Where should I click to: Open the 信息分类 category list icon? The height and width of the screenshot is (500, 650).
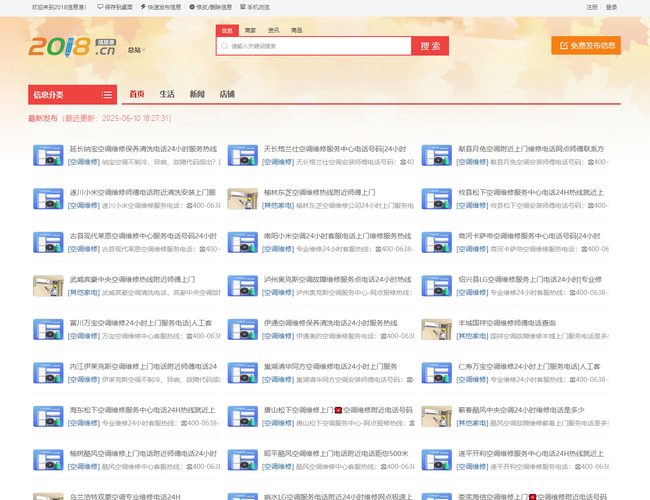pos(107,95)
